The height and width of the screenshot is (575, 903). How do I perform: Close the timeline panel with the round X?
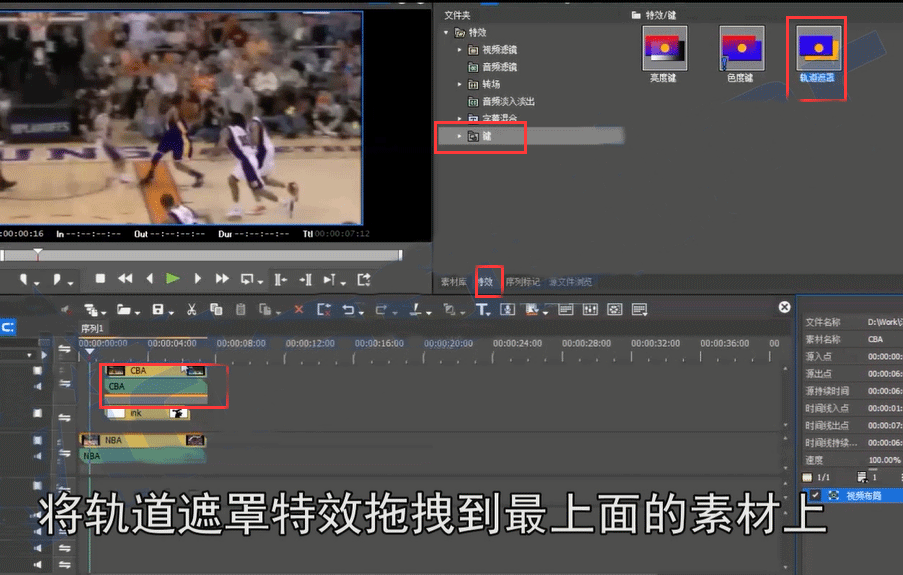[784, 307]
